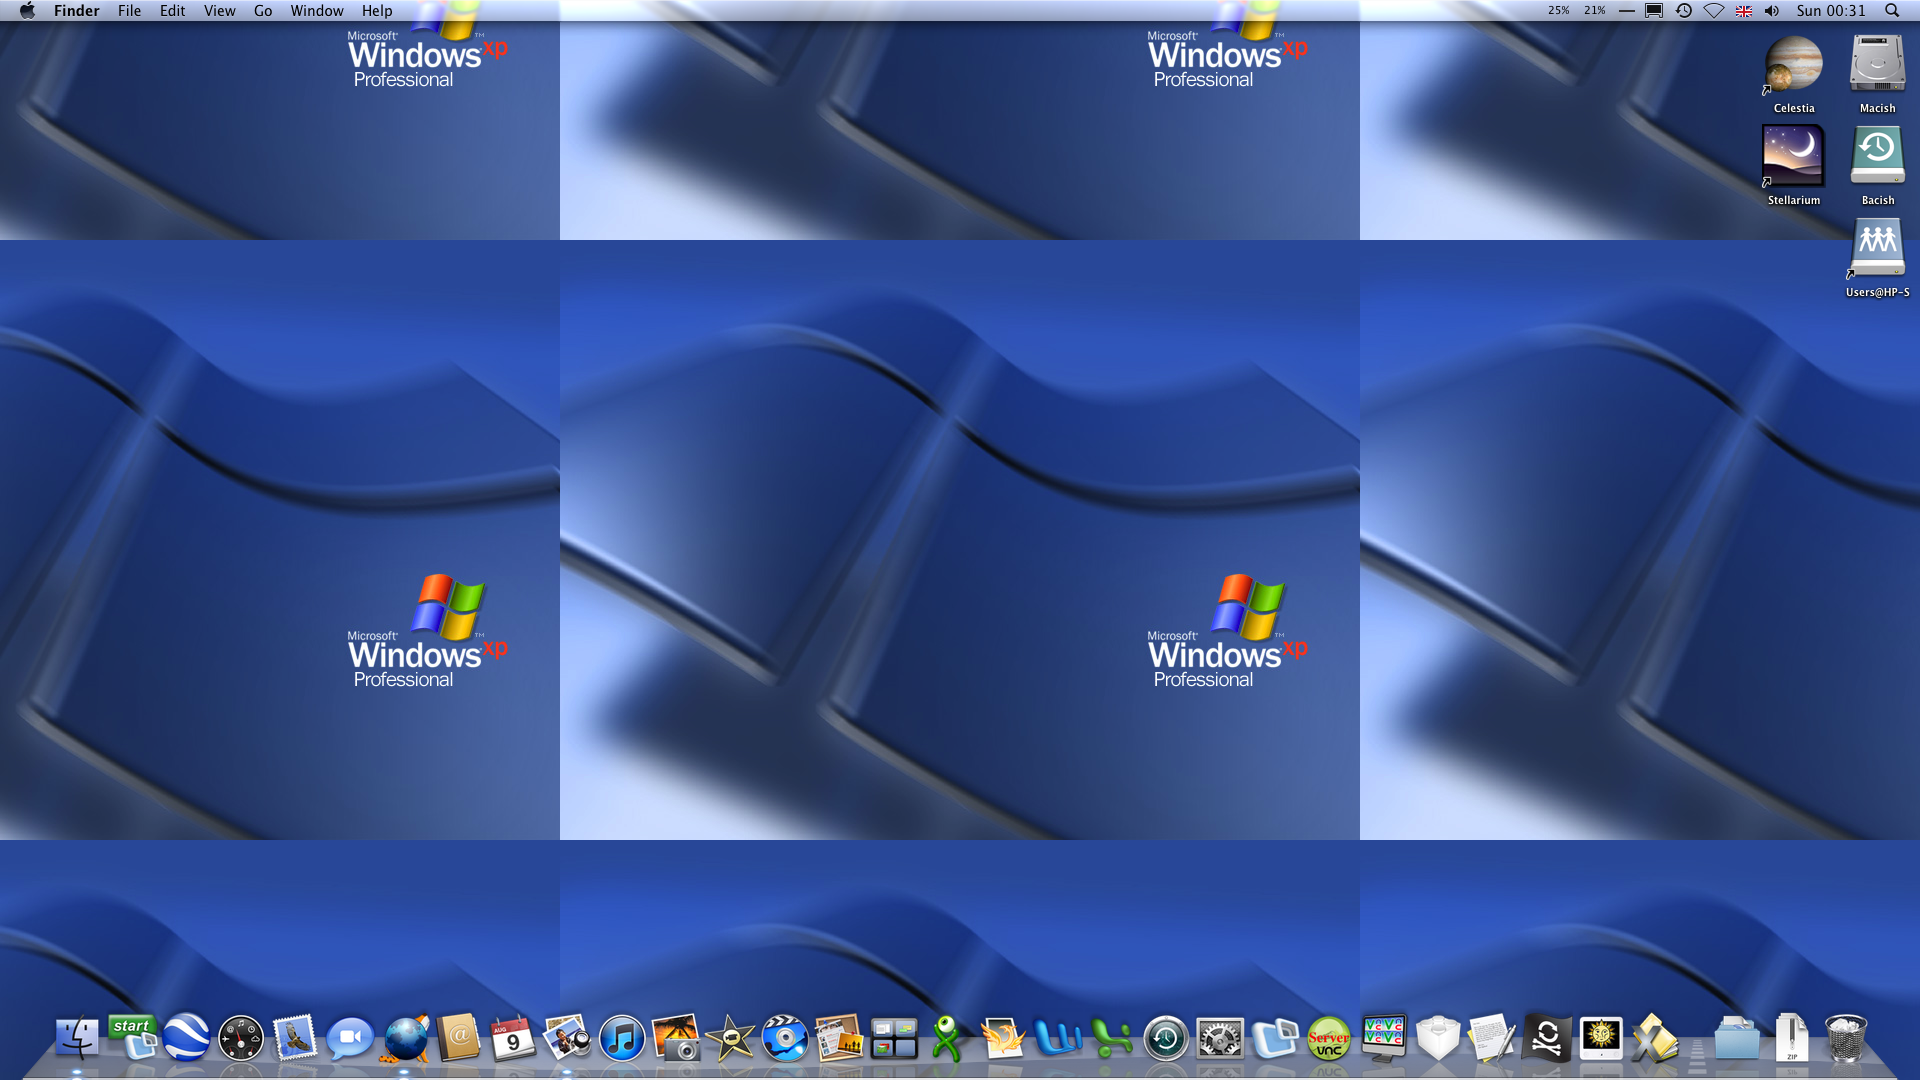This screenshot has height=1080, width=1920.
Task: Open the British flag input menu
Action: pyautogui.click(x=1744, y=11)
